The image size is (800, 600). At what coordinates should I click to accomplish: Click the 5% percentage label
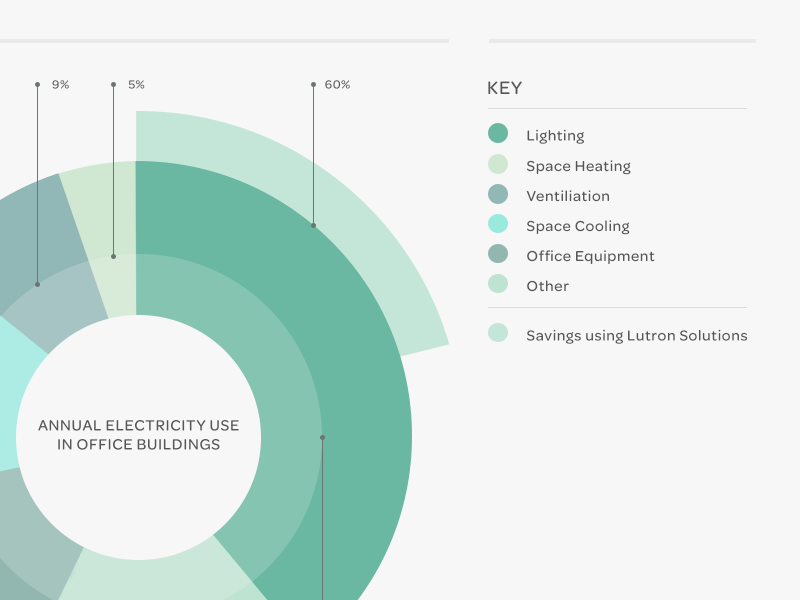[136, 85]
